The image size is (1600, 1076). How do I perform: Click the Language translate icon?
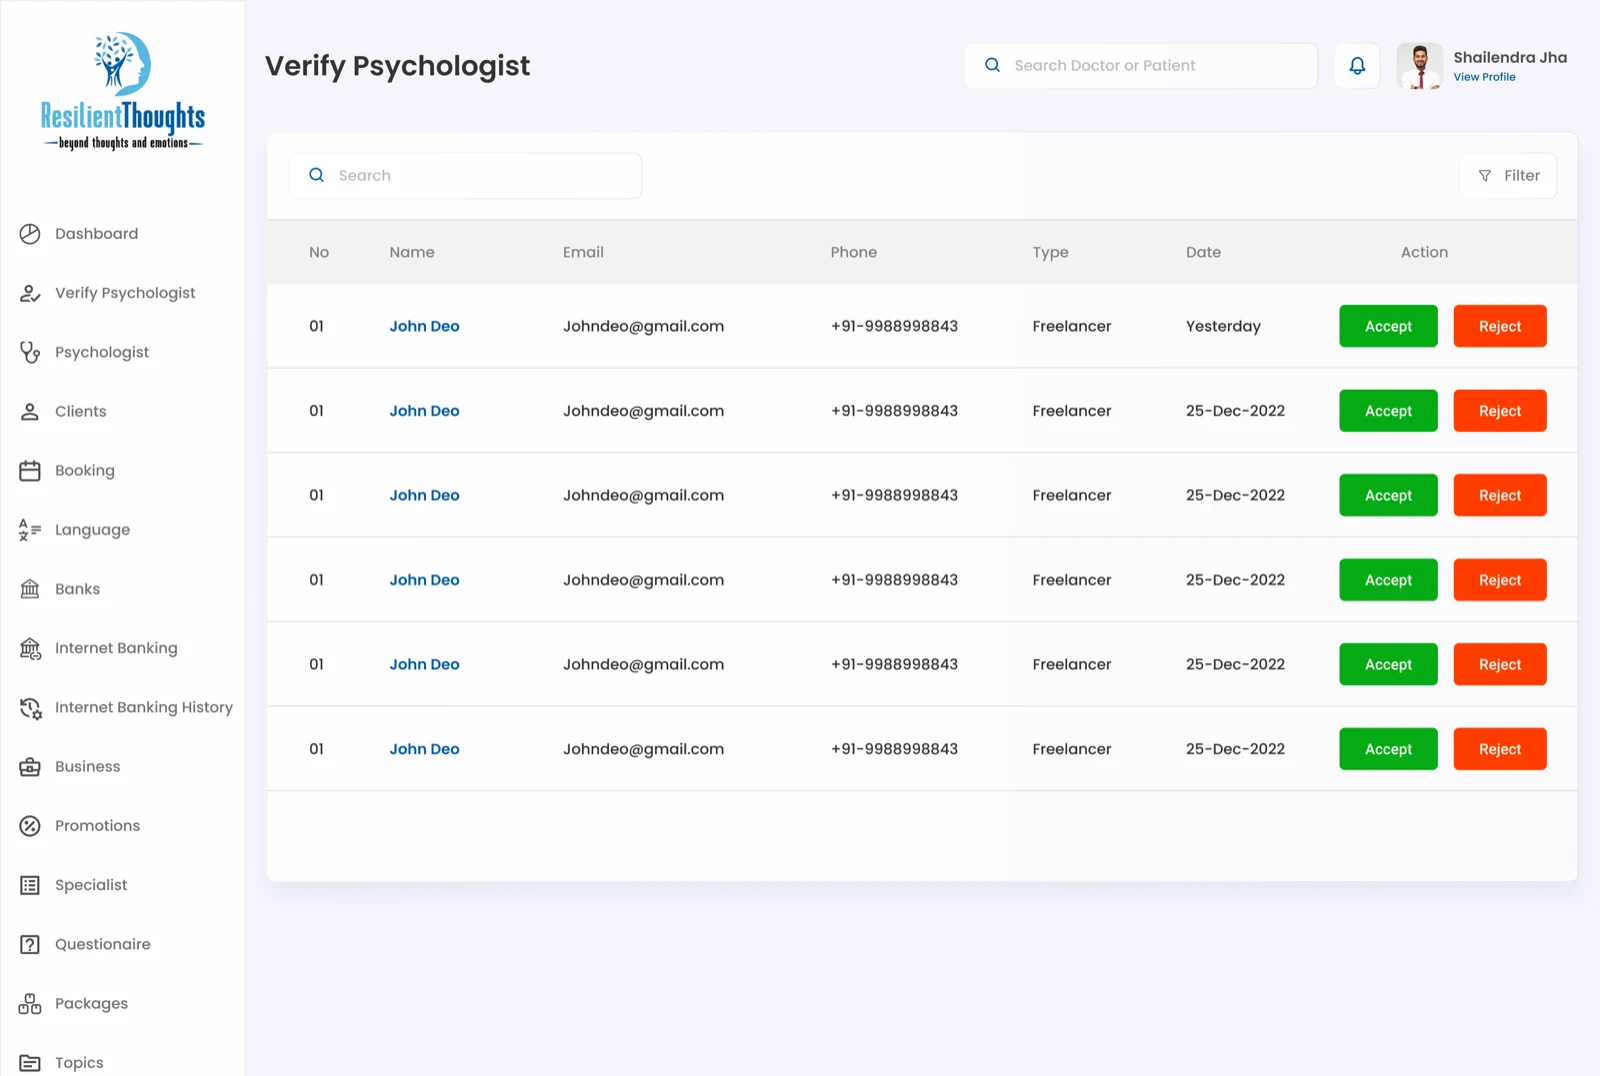click(30, 530)
